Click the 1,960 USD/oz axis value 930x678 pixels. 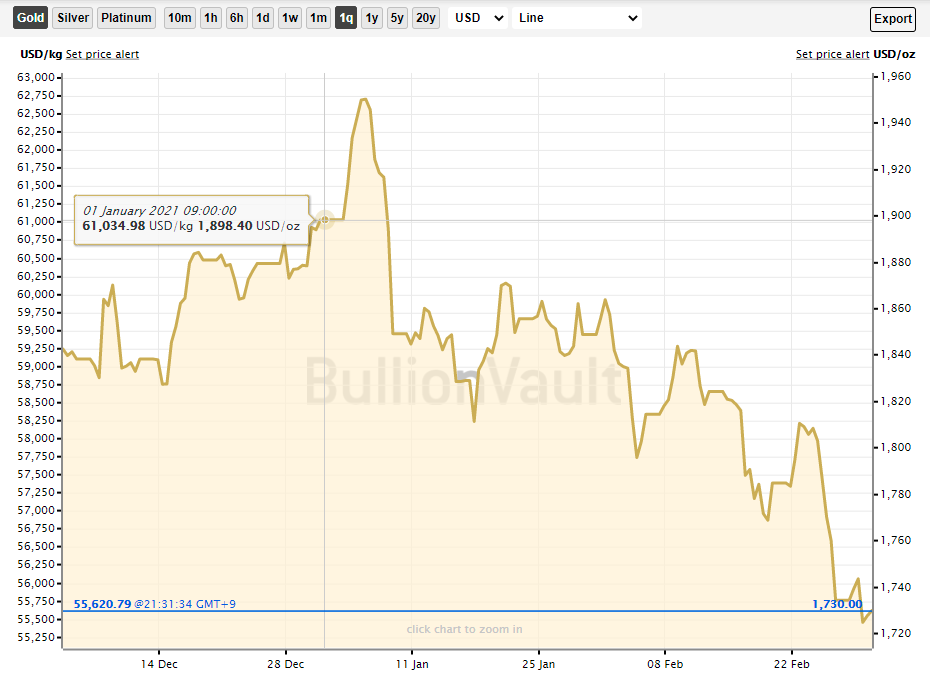point(896,76)
